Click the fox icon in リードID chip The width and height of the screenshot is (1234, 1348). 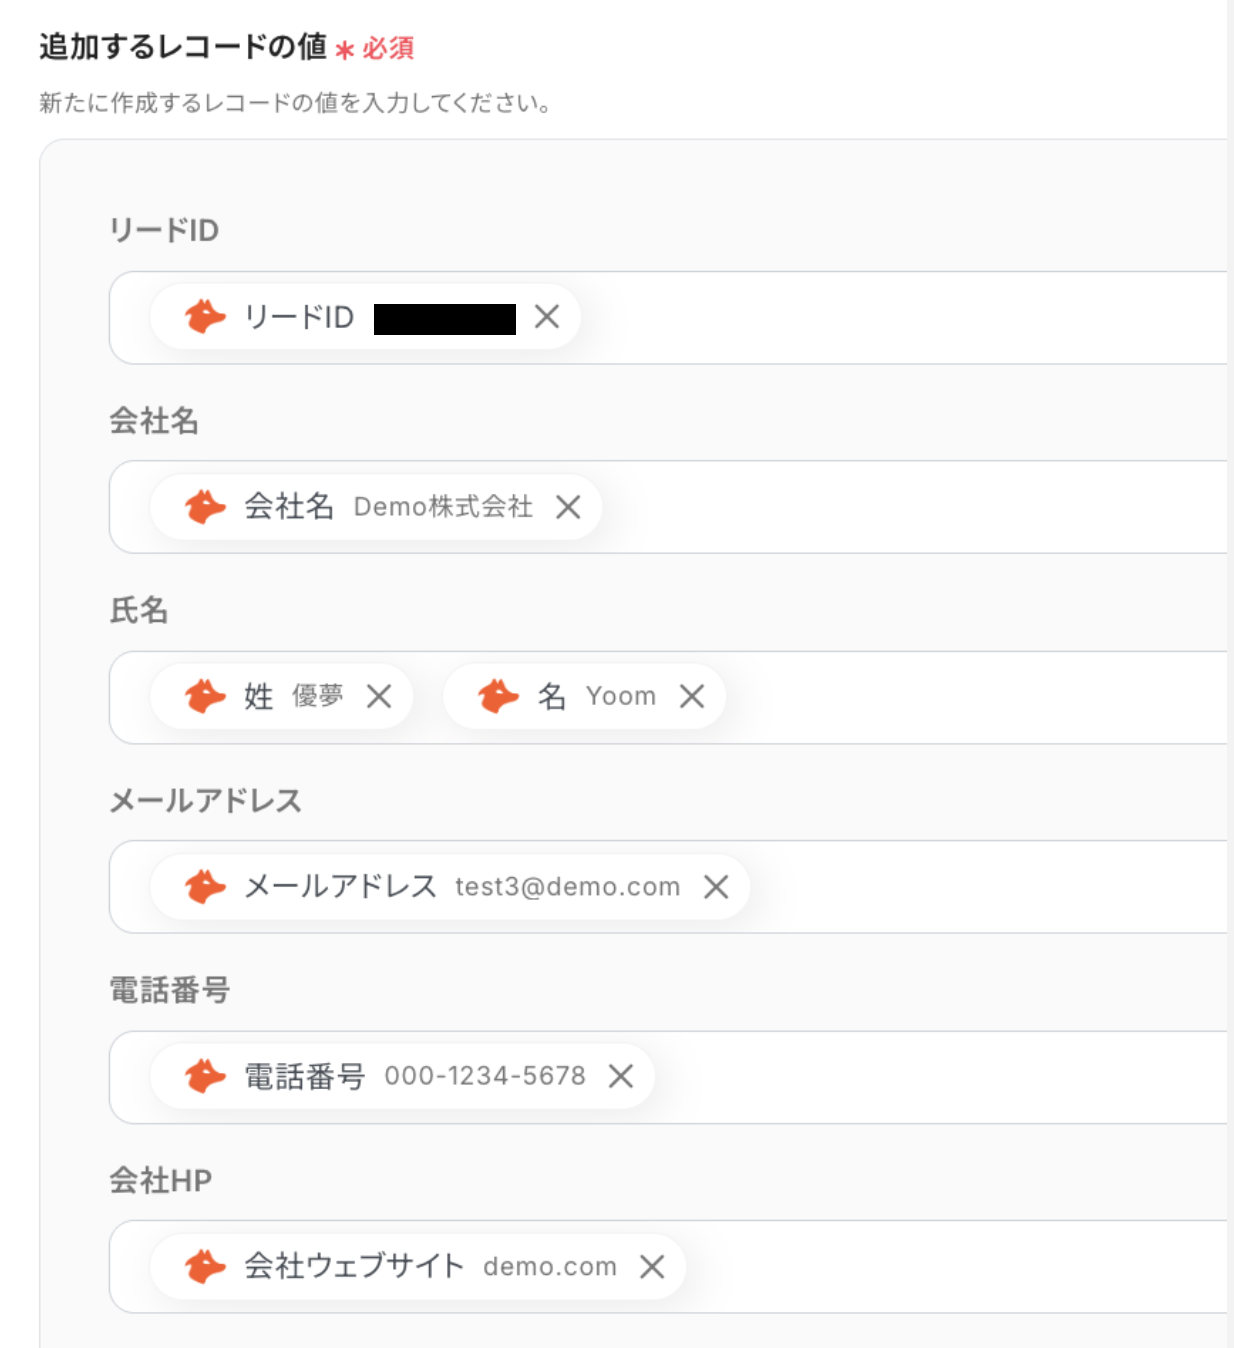click(x=205, y=317)
